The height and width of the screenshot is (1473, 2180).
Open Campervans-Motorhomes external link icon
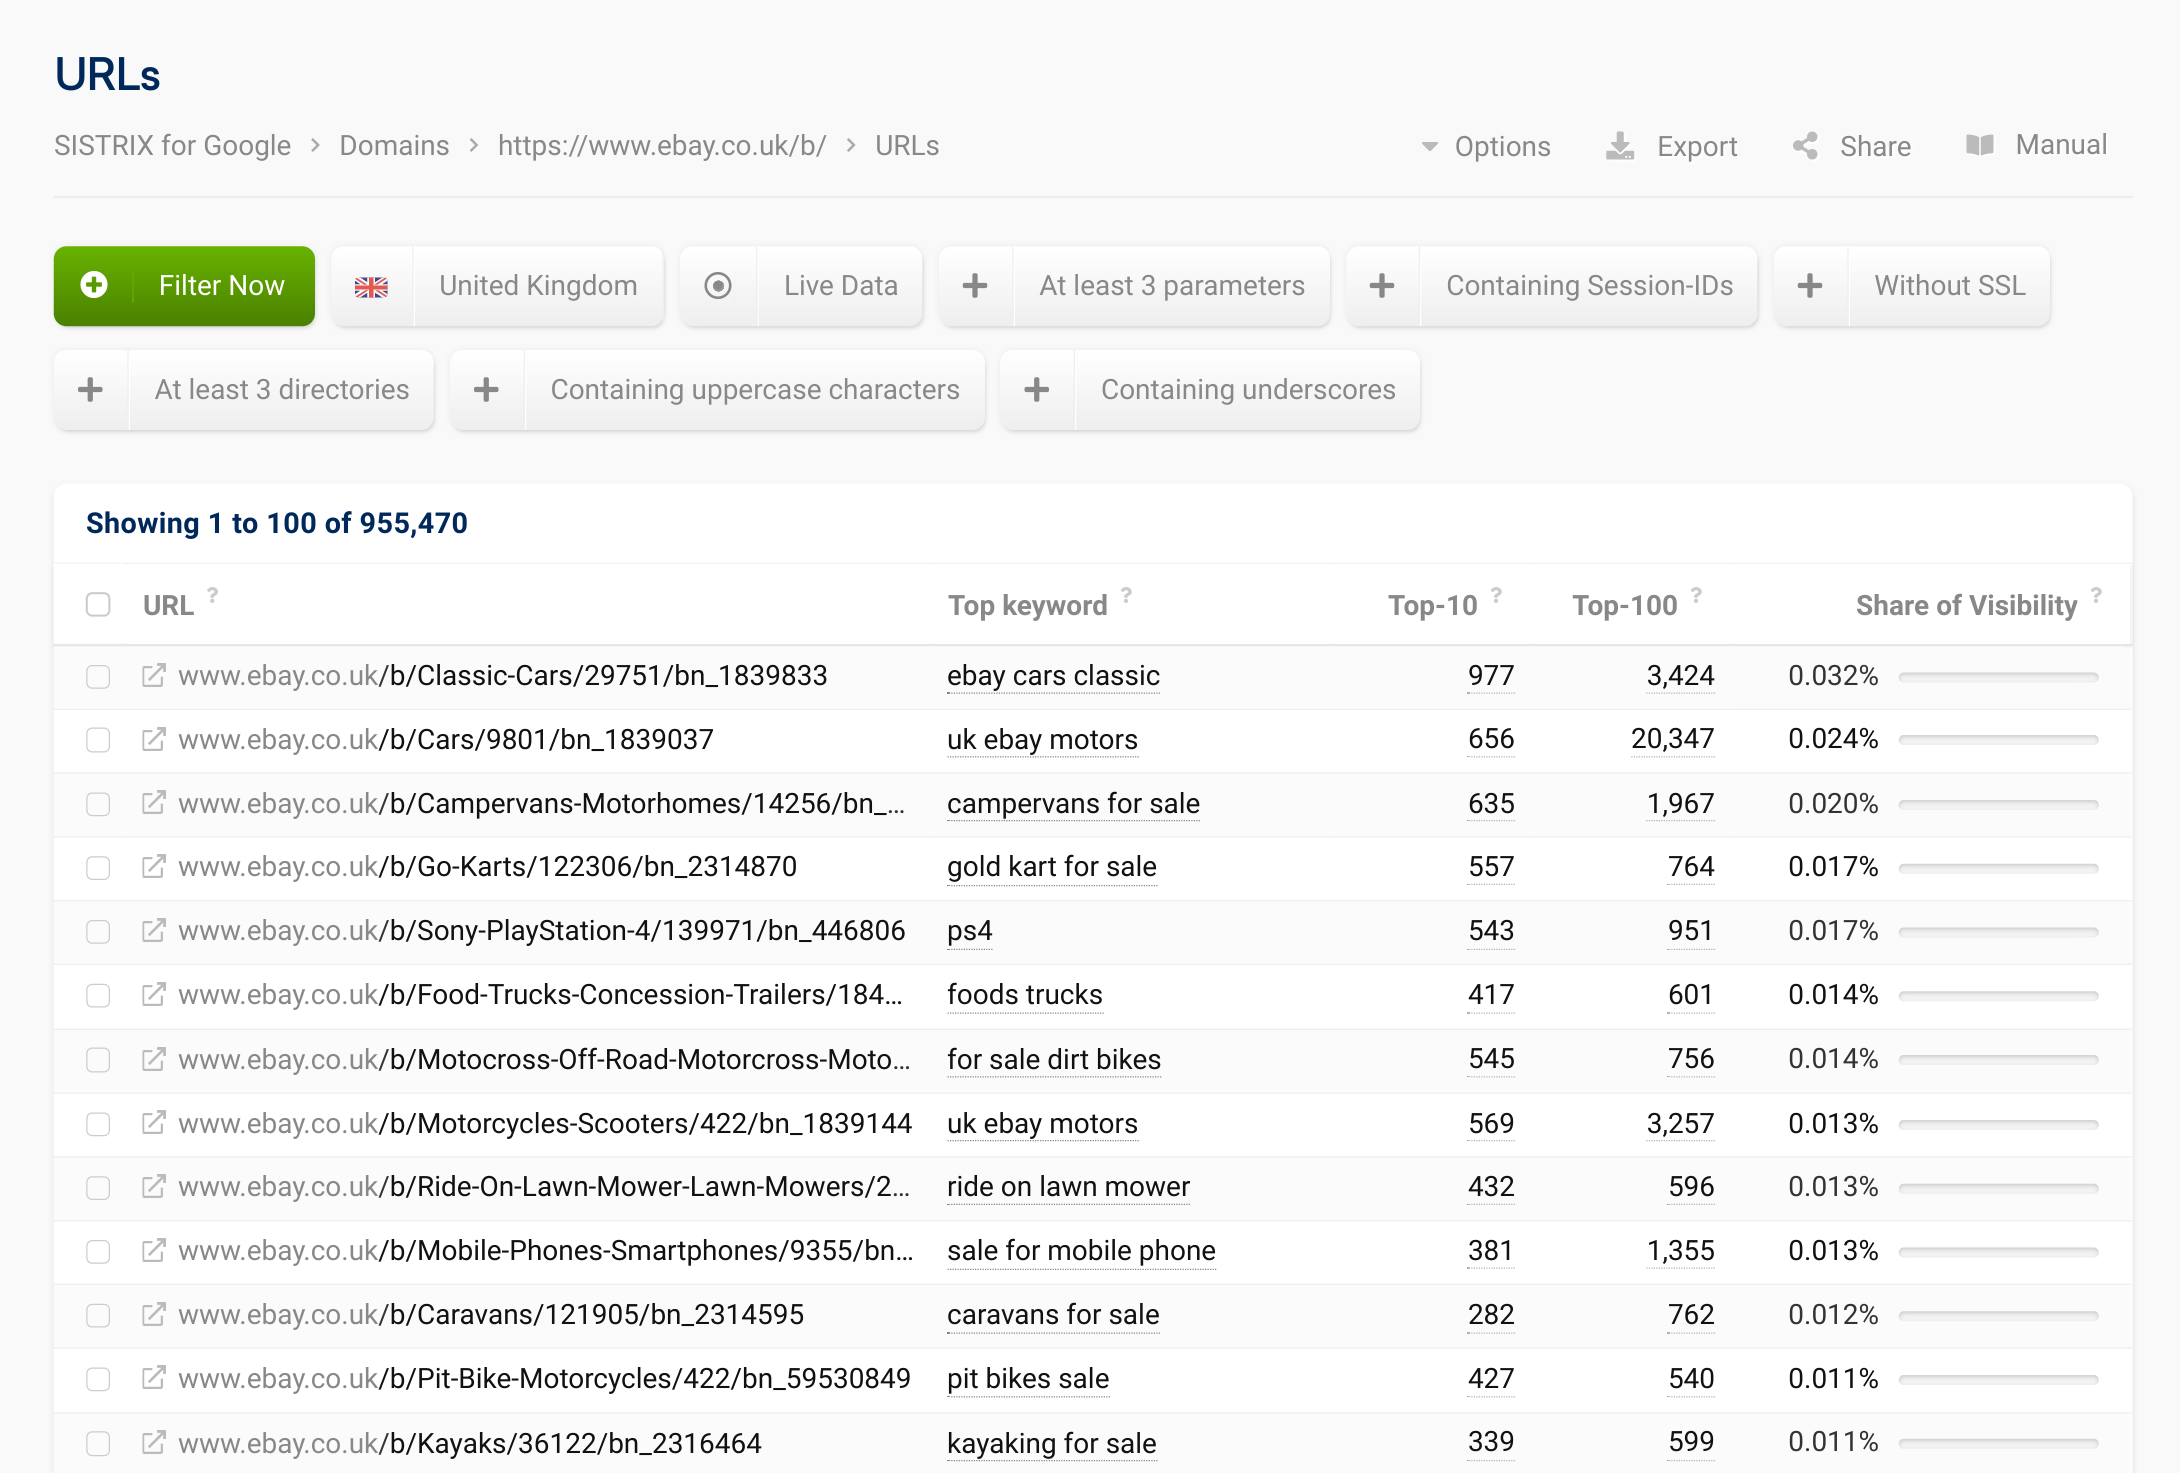pos(153,803)
